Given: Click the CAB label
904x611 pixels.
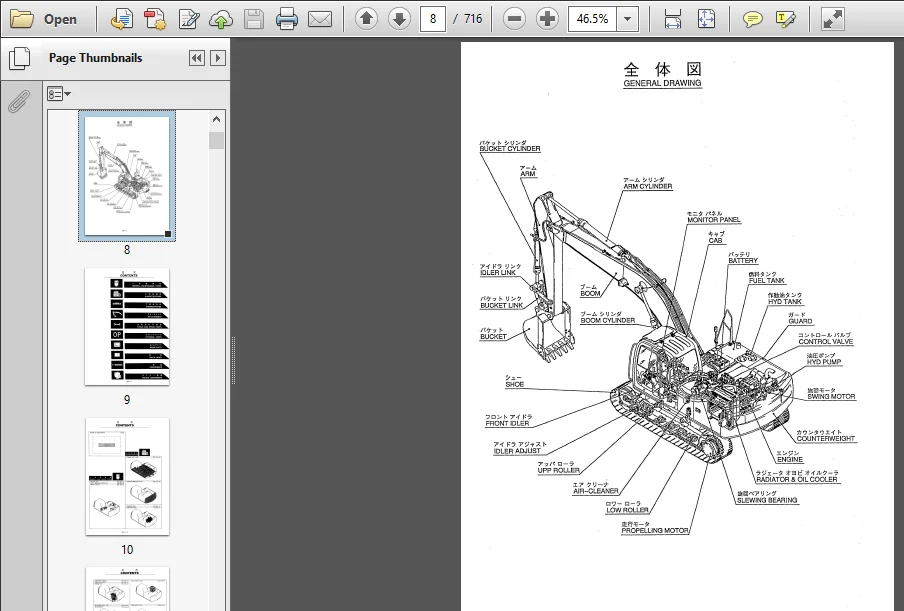Looking at the screenshot, I should point(715,240).
